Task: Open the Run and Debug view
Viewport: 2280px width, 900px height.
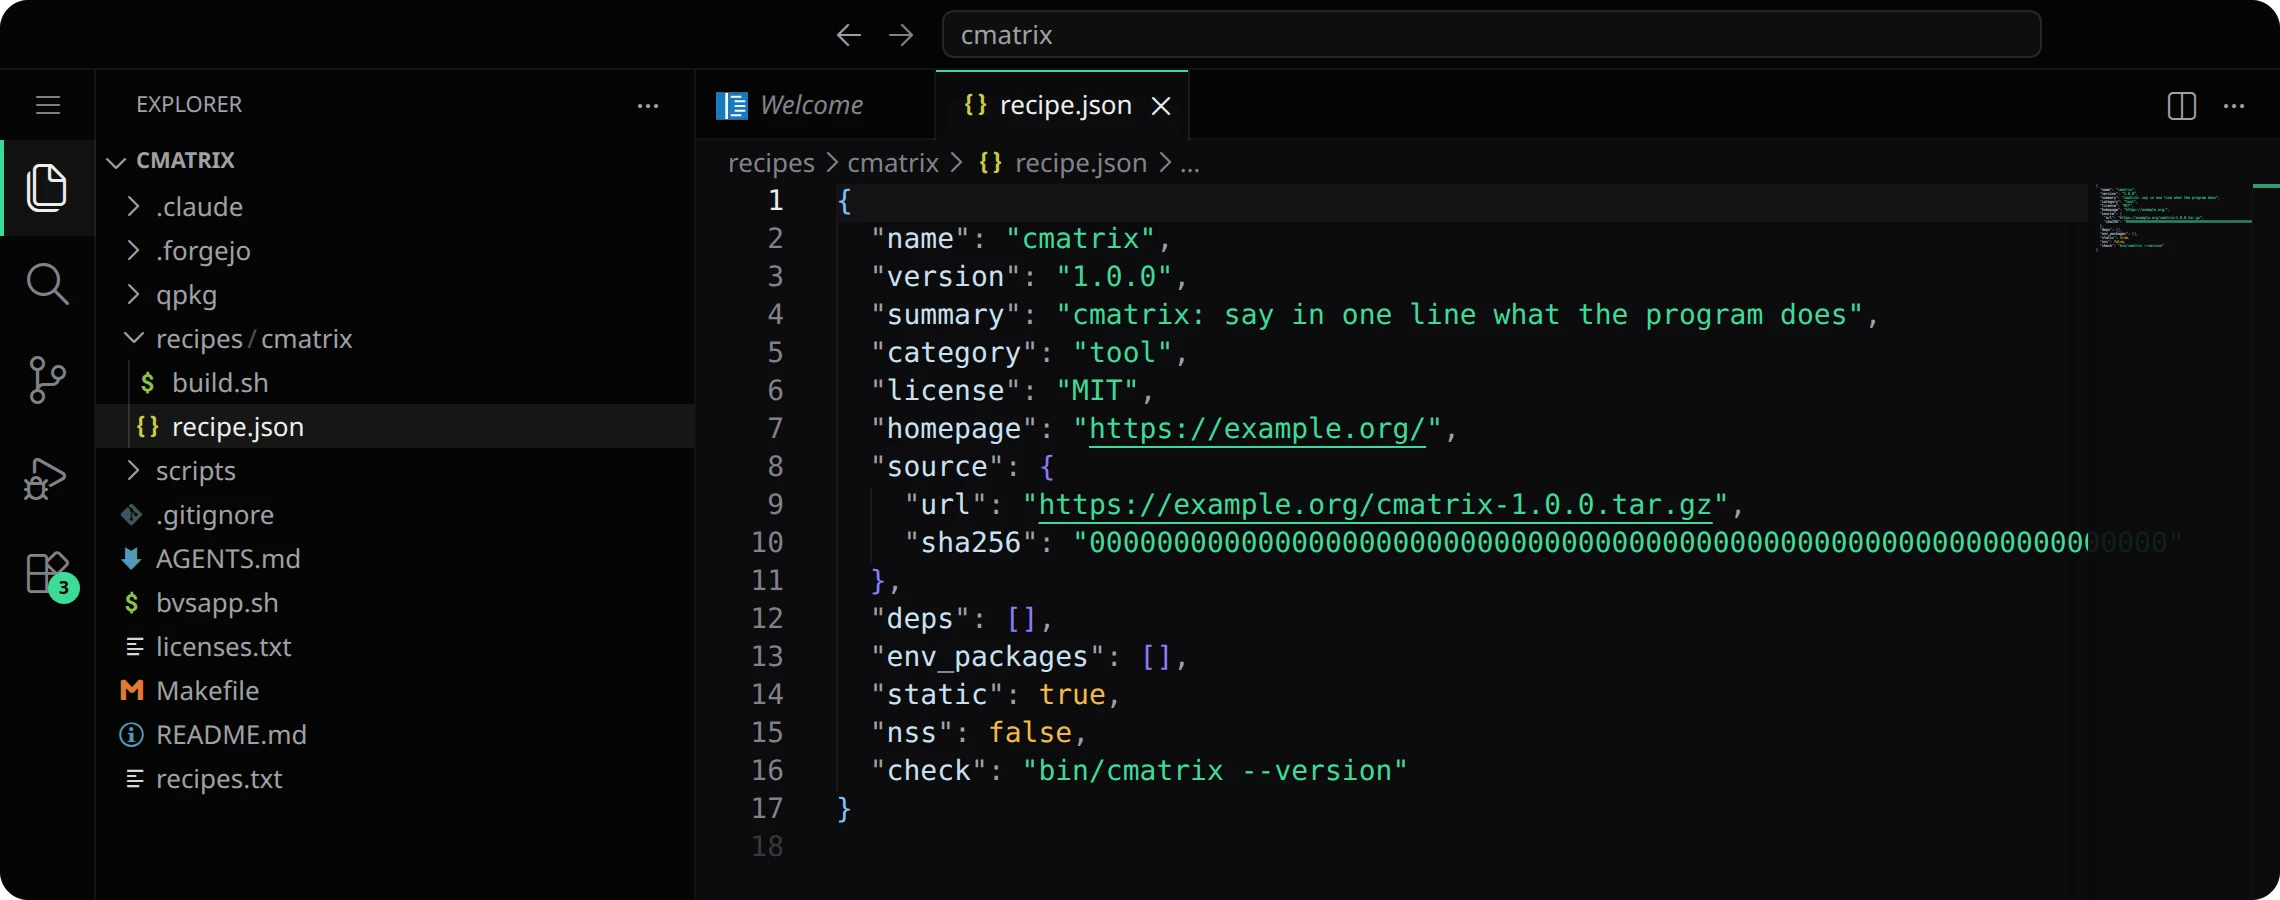Action: [x=46, y=478]
